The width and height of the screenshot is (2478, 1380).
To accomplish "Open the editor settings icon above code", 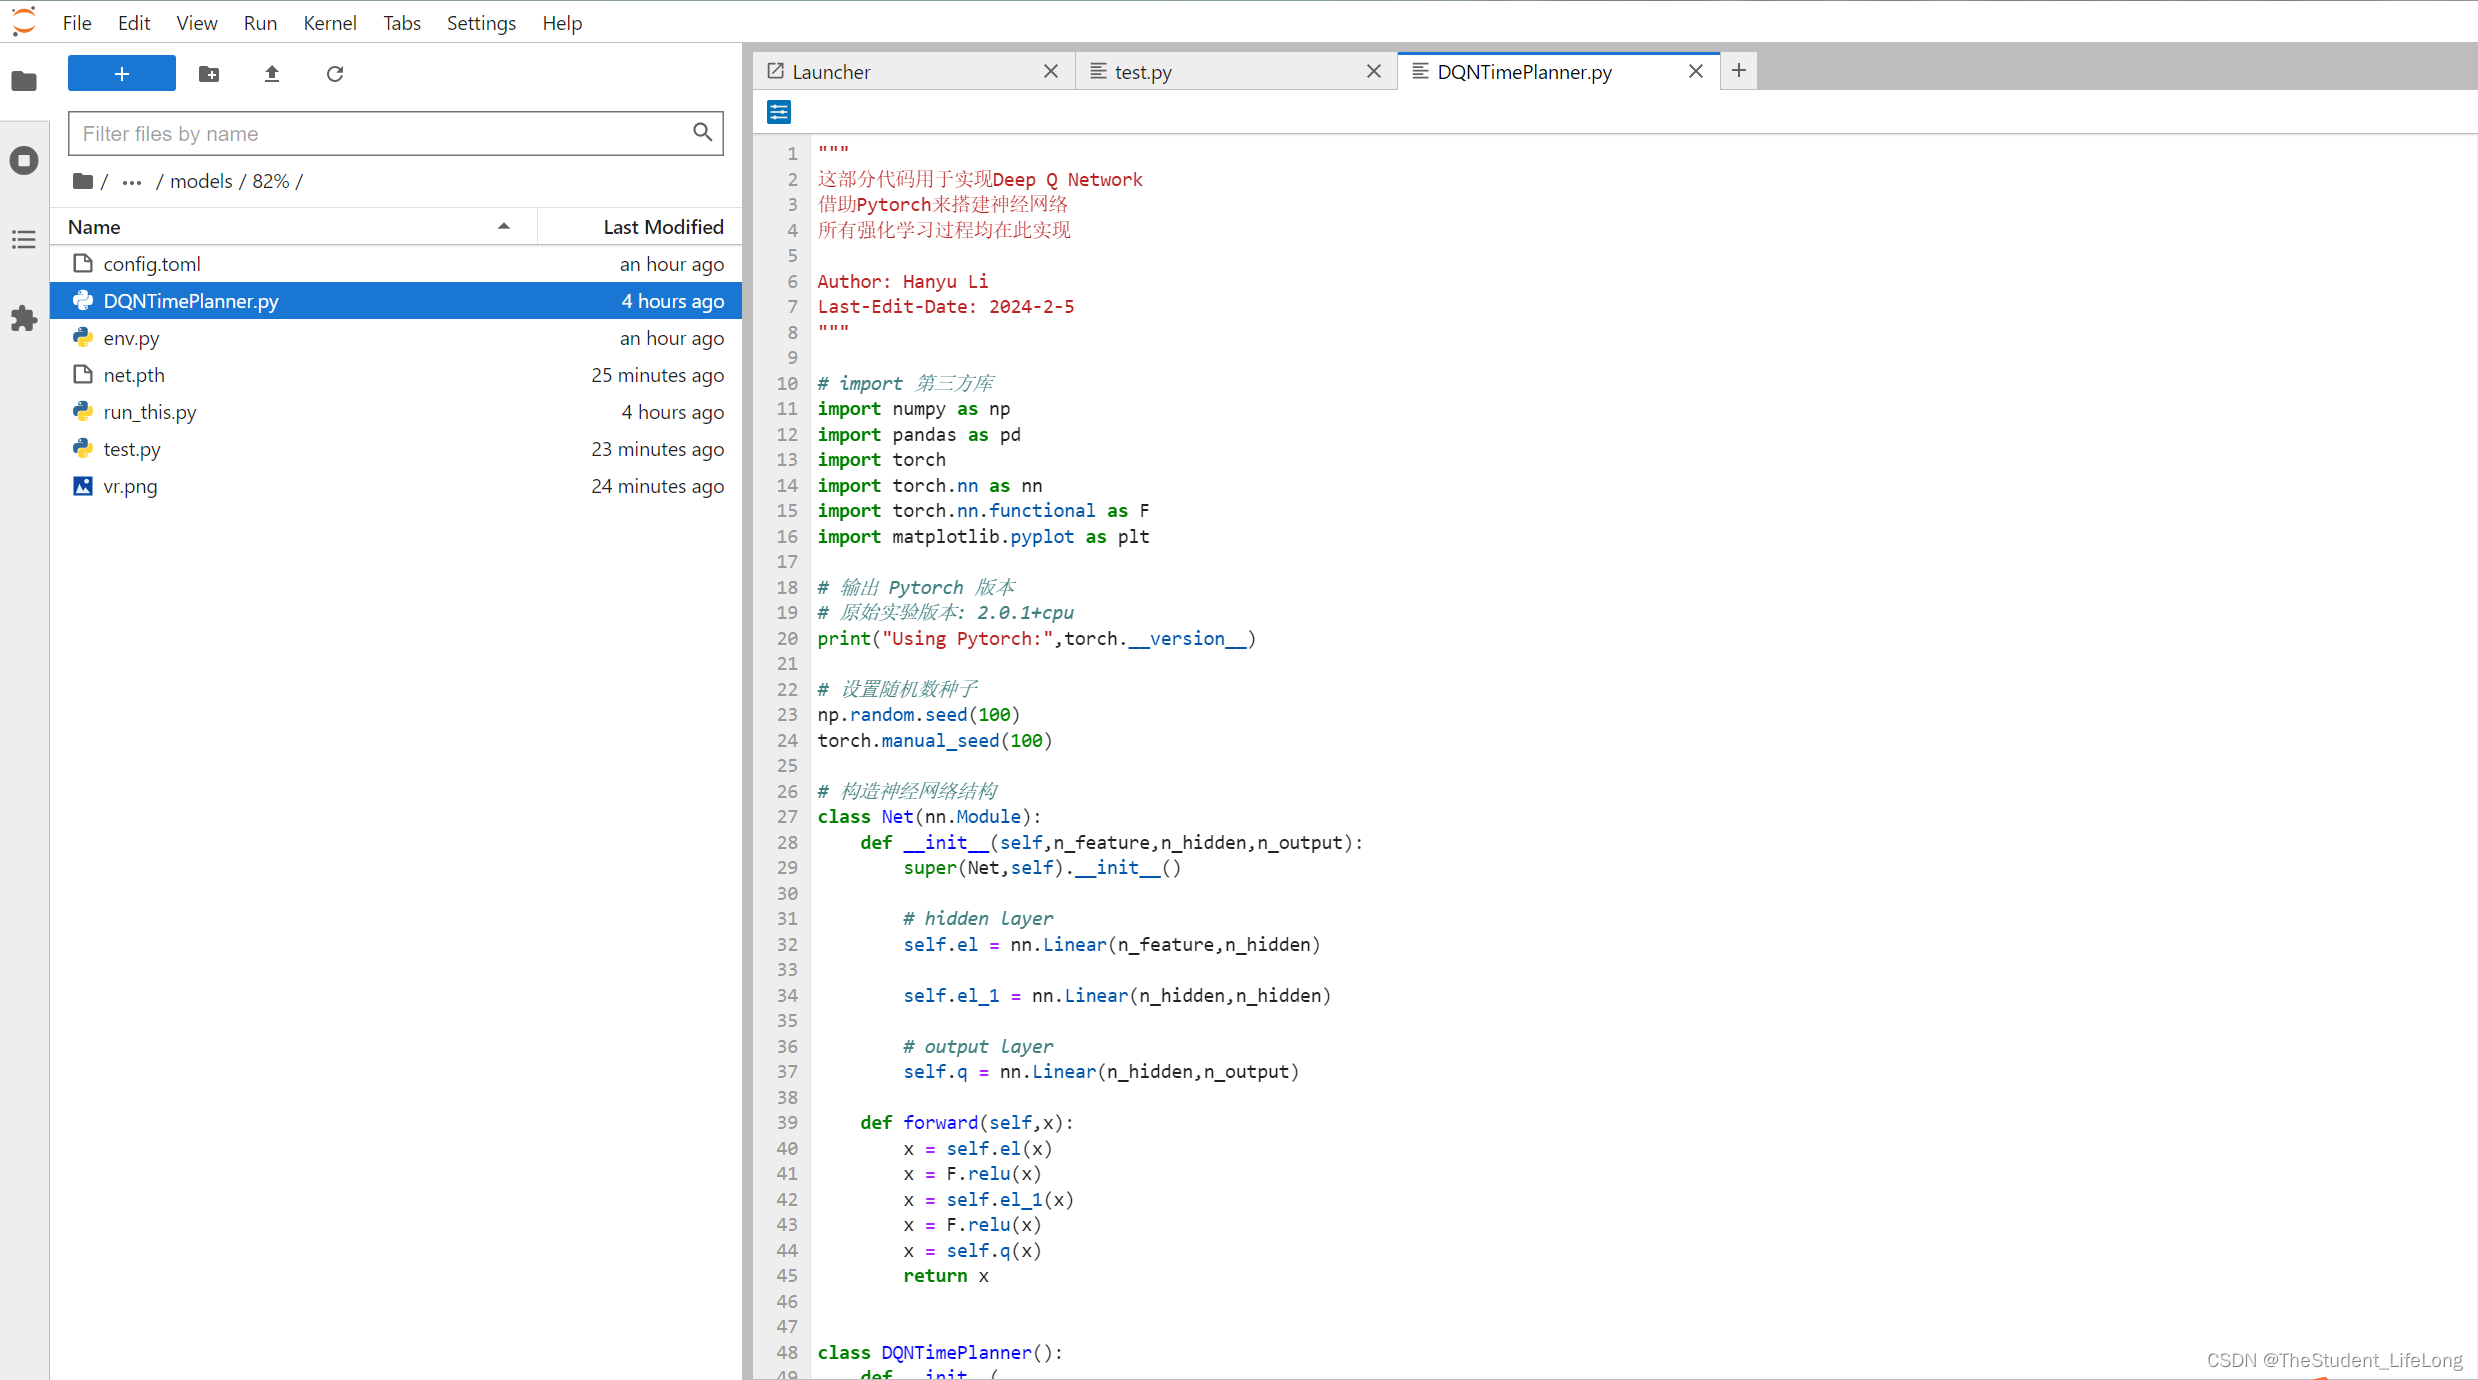I will coord(779,112).
